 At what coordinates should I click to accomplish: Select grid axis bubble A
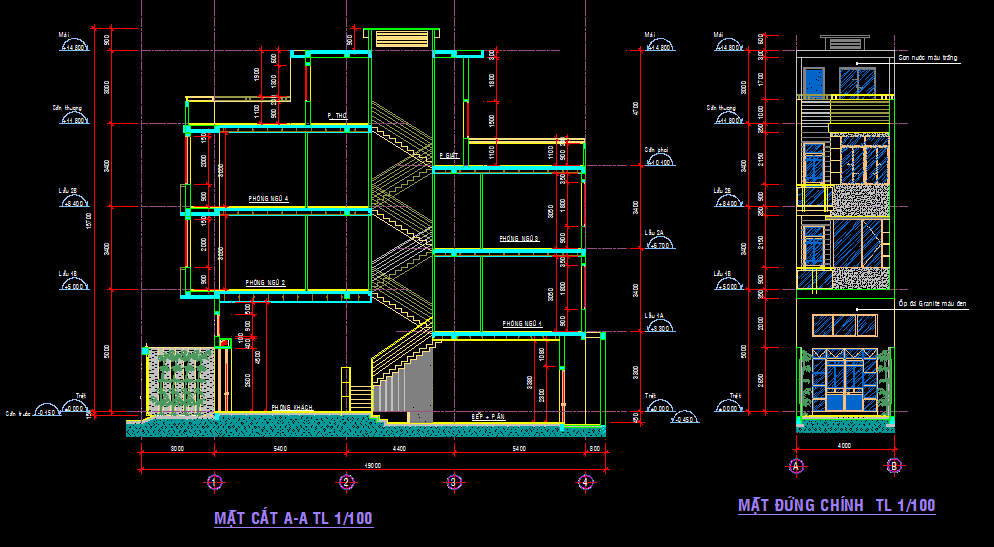[796, 466]
